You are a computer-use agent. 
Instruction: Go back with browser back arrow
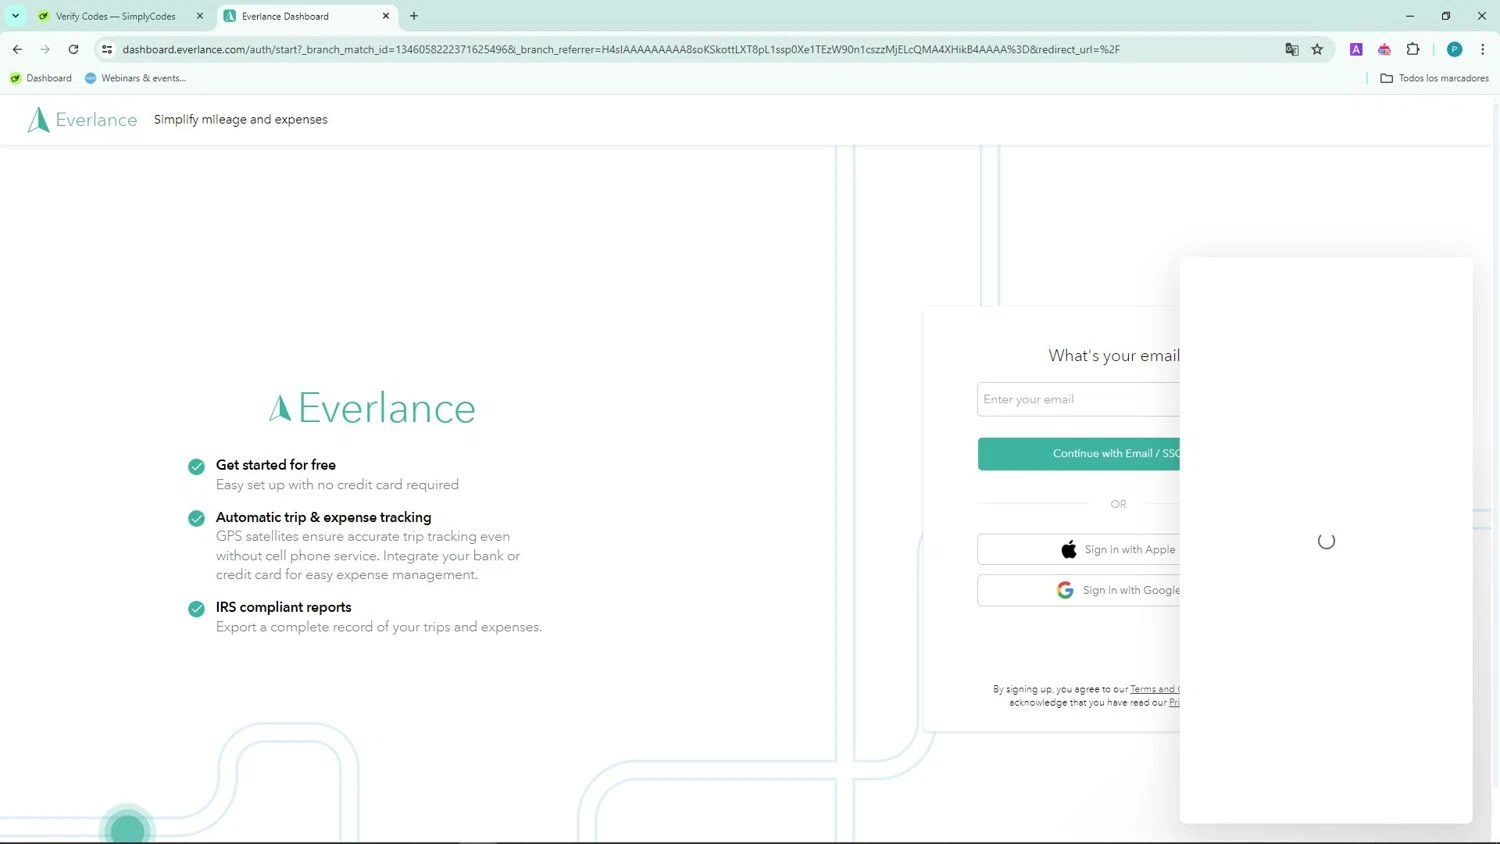point(17,49)
